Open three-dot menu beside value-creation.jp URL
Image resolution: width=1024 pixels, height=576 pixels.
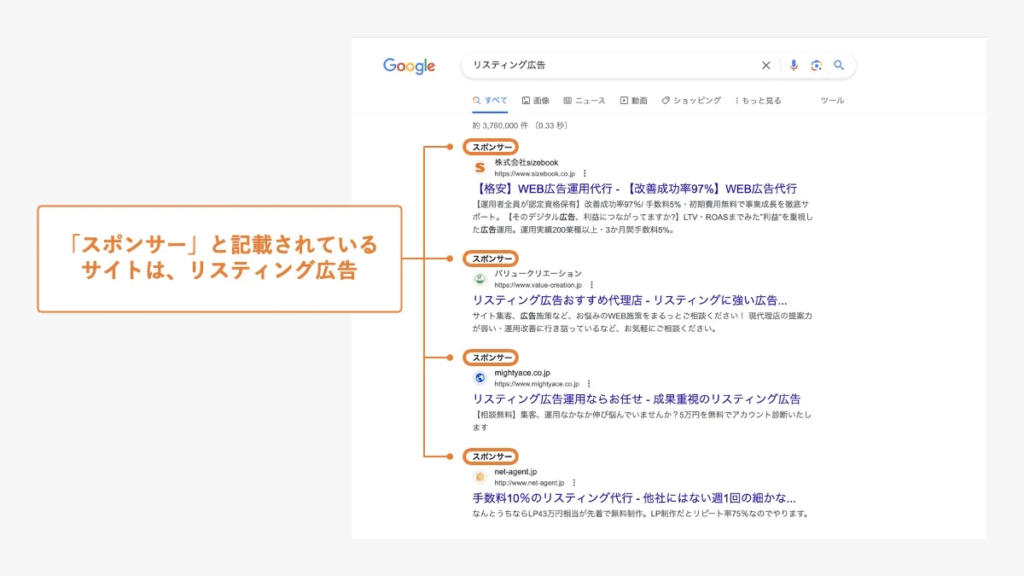coord(591,285)
